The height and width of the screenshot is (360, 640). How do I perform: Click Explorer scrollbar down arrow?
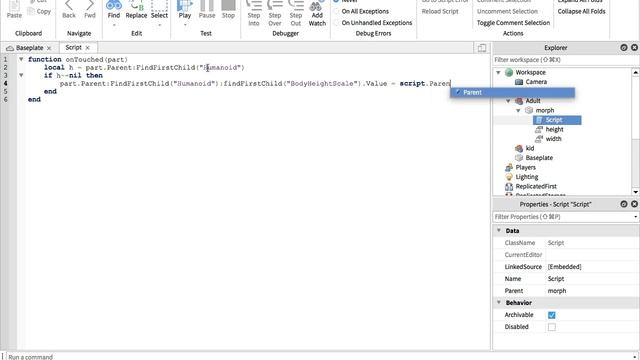[636, 192]
